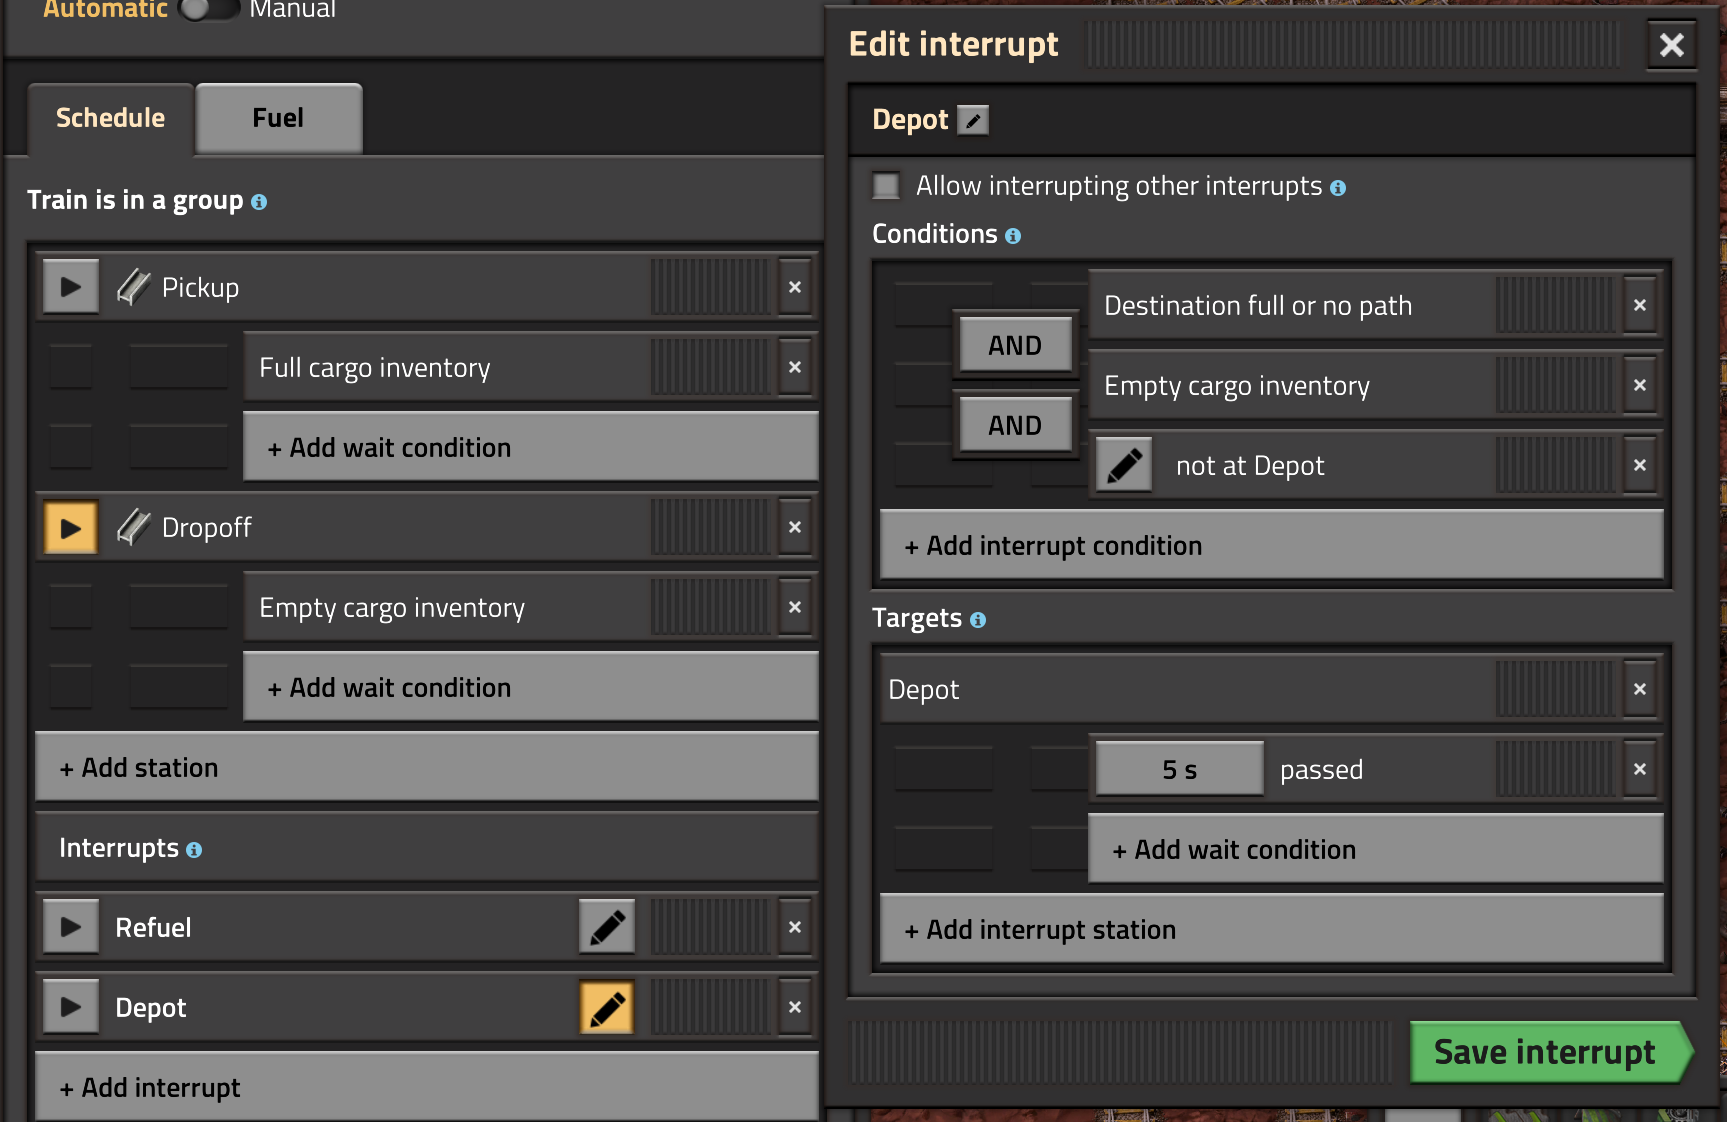This screenshot has height=1122, width=1727.
Task: Trigger the Refuel interrupt play arrow
Action: 70,927
